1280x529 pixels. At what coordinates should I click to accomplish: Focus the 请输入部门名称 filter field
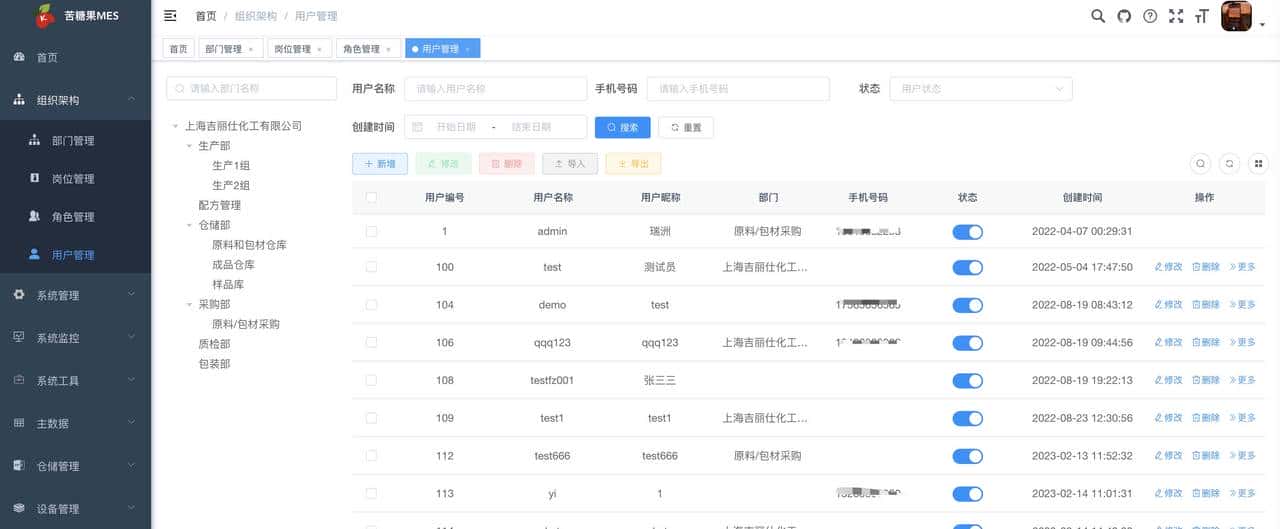[x=252, y=88]
